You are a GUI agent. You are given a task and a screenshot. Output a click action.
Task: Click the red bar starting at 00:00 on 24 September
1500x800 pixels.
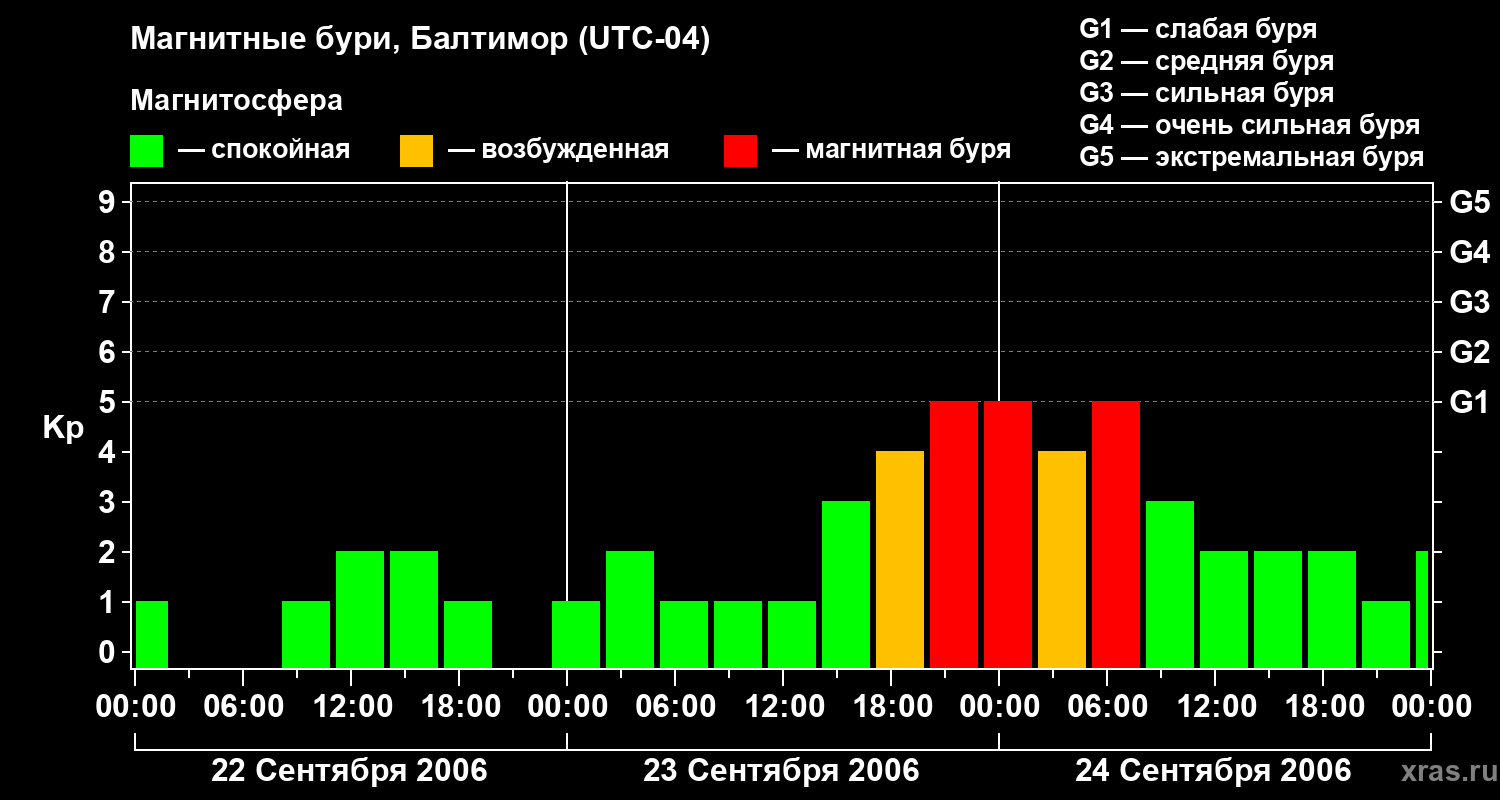(x=1008, y=534)
